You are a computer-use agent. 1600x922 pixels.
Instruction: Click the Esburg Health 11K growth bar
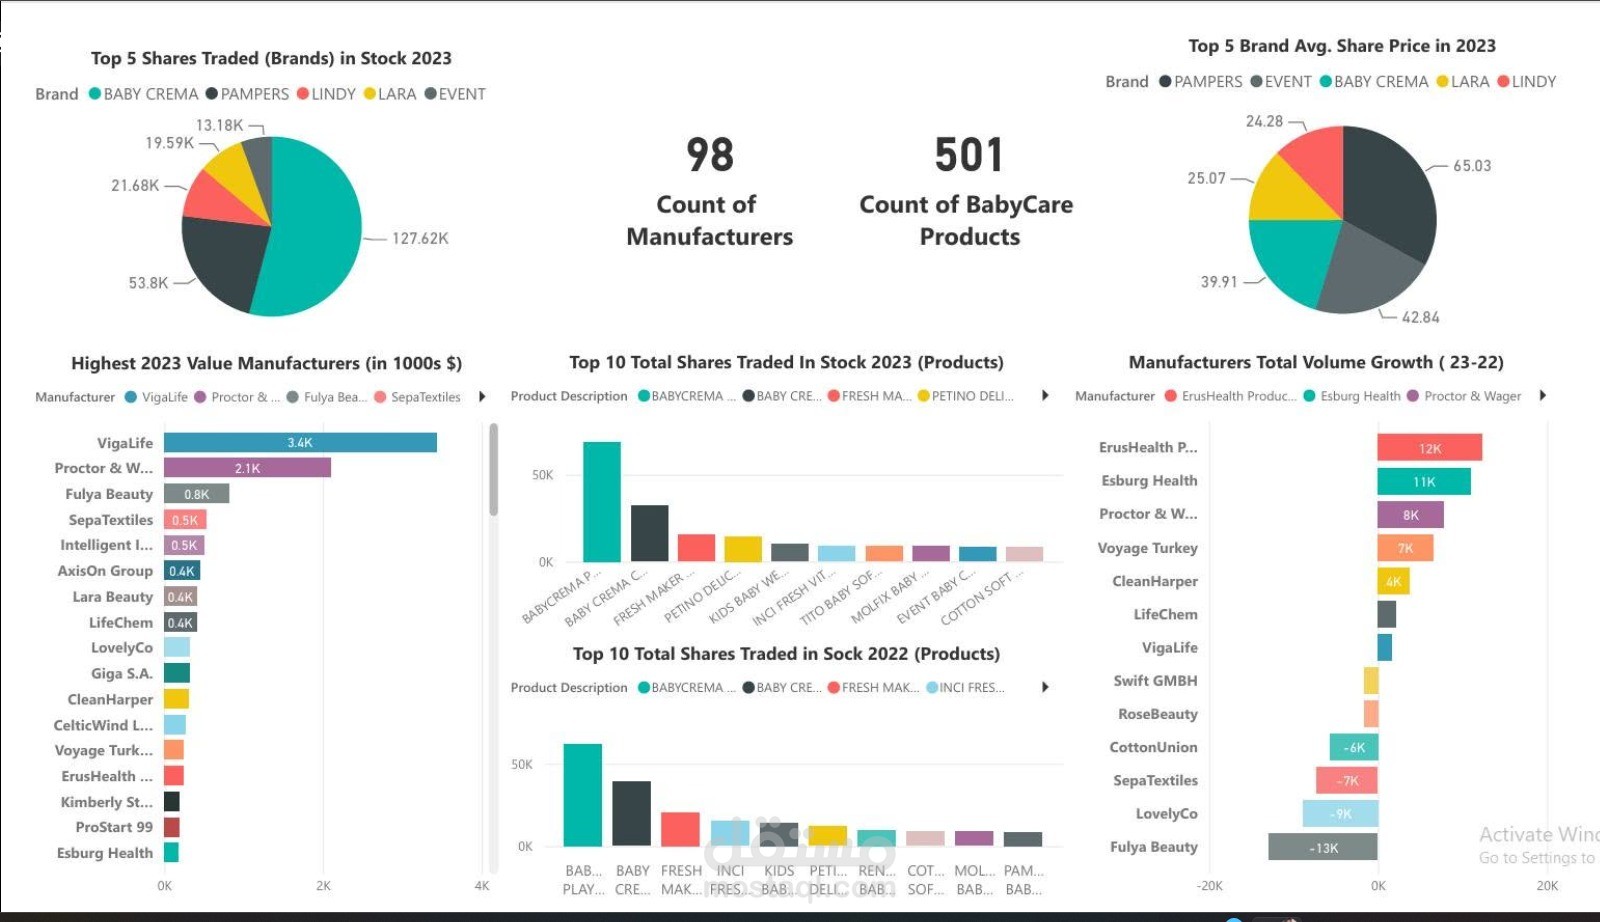(x=1424, y=482)
